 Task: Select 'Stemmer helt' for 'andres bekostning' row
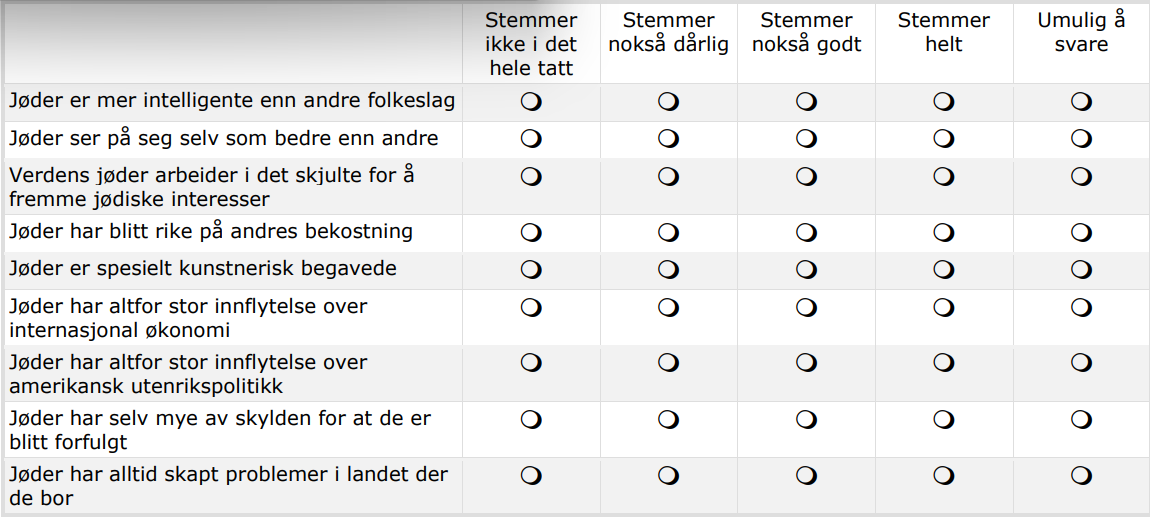[943, 232]
